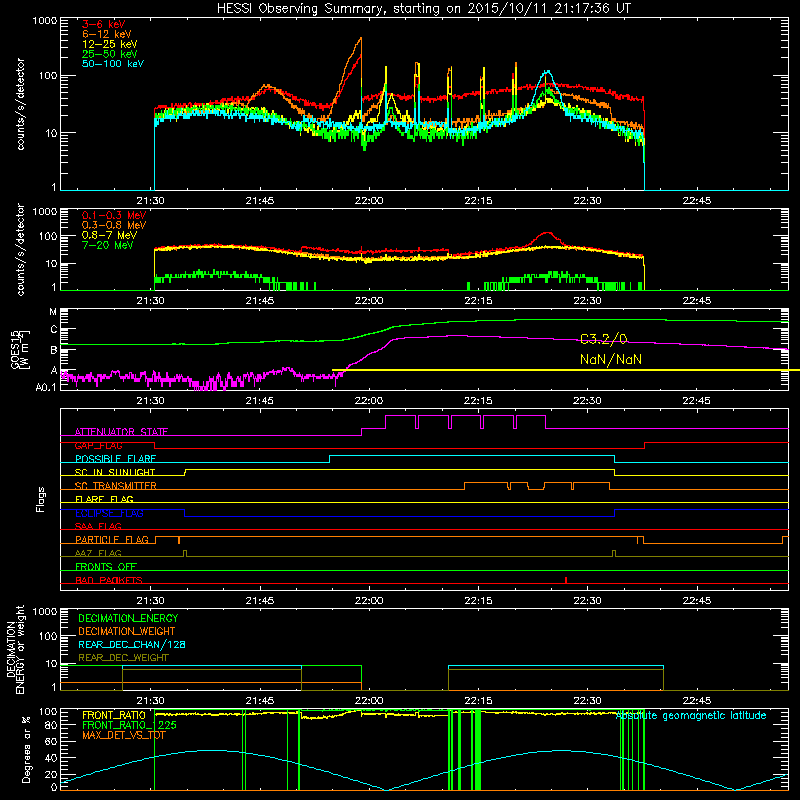Click the red 0.1-0.3 MeV bump near 22:25
Image resolution: width=800 pixels, height=800 pixels.
pos(547,234)
